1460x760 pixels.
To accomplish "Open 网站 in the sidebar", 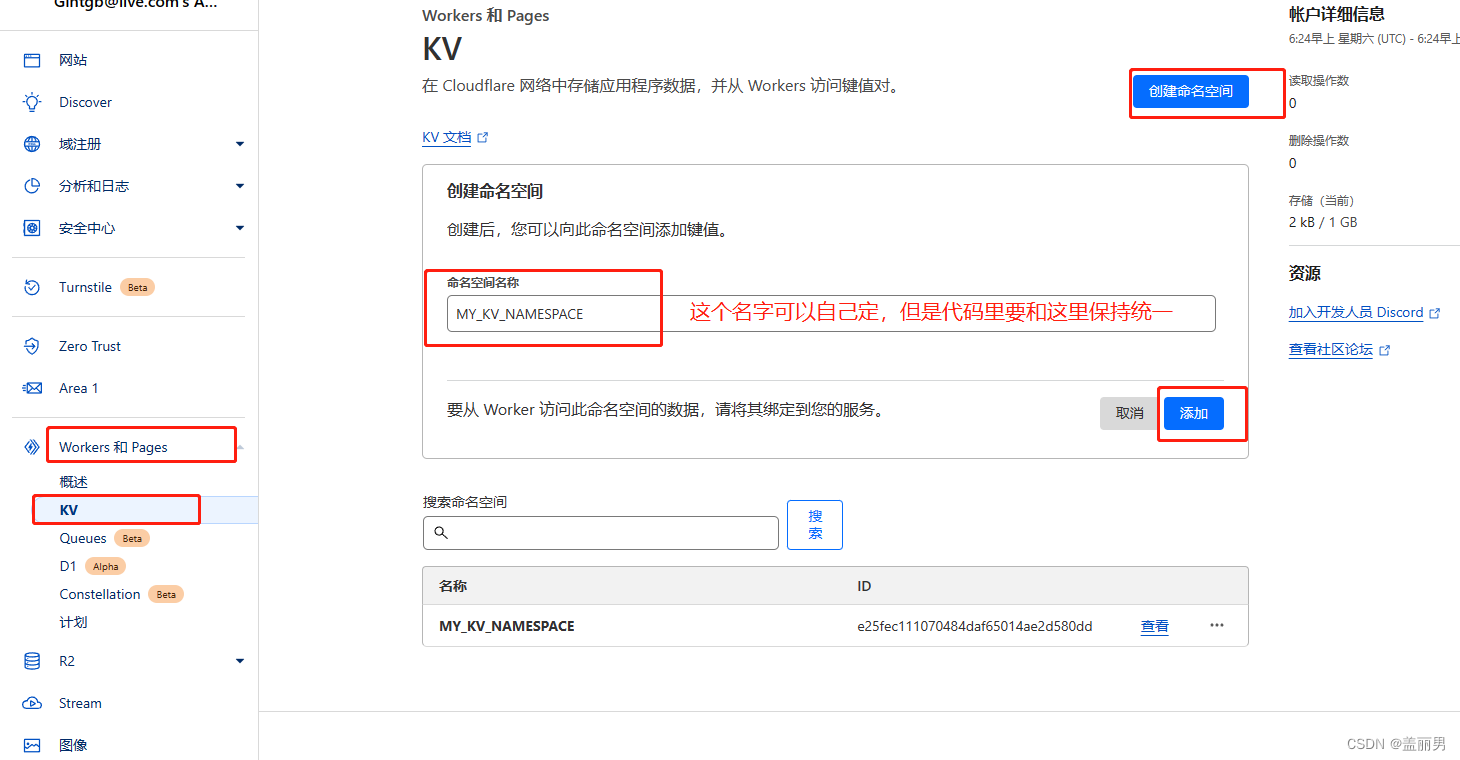I will 73,60.
